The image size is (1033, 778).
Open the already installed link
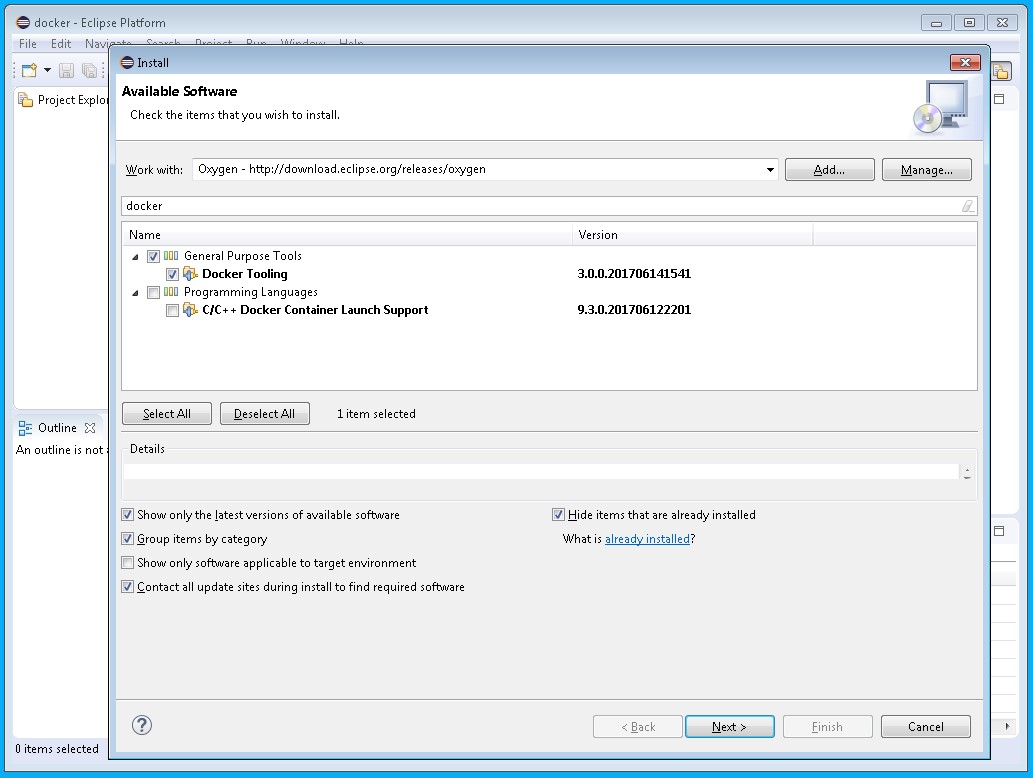point(647,539)
